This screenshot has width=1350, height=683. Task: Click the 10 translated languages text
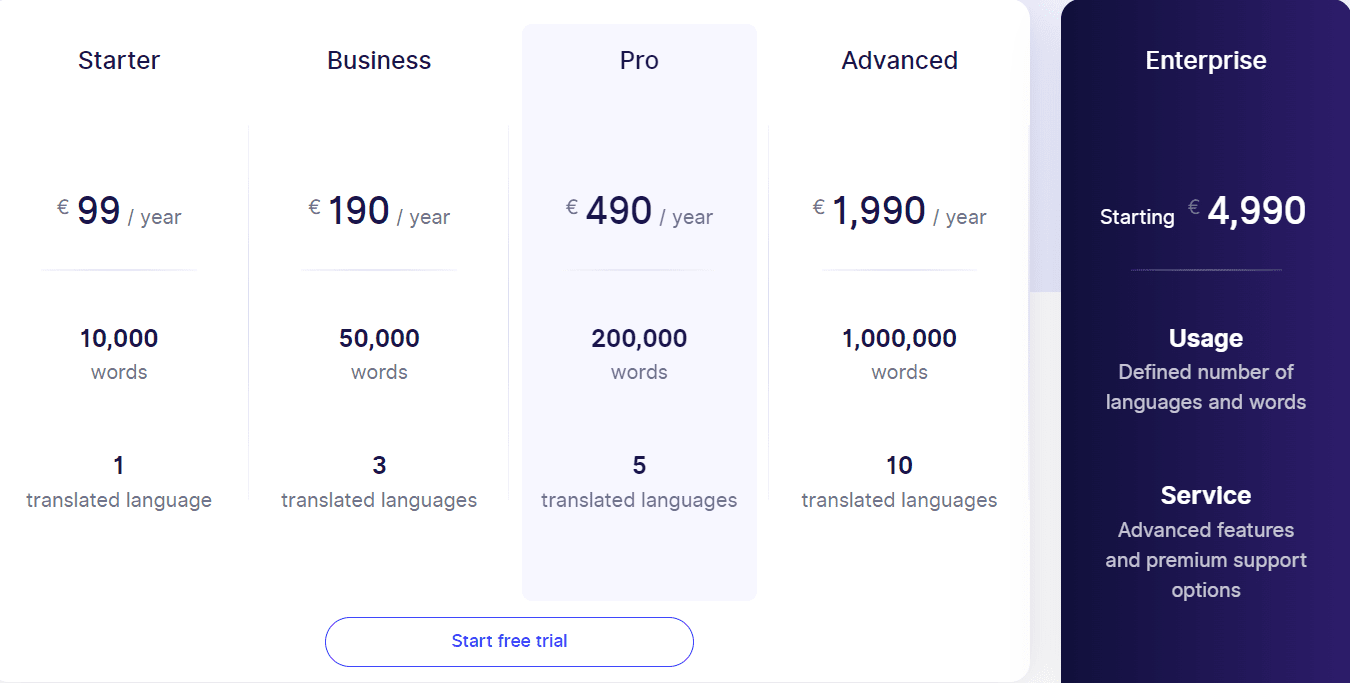[x=899, y=483]
